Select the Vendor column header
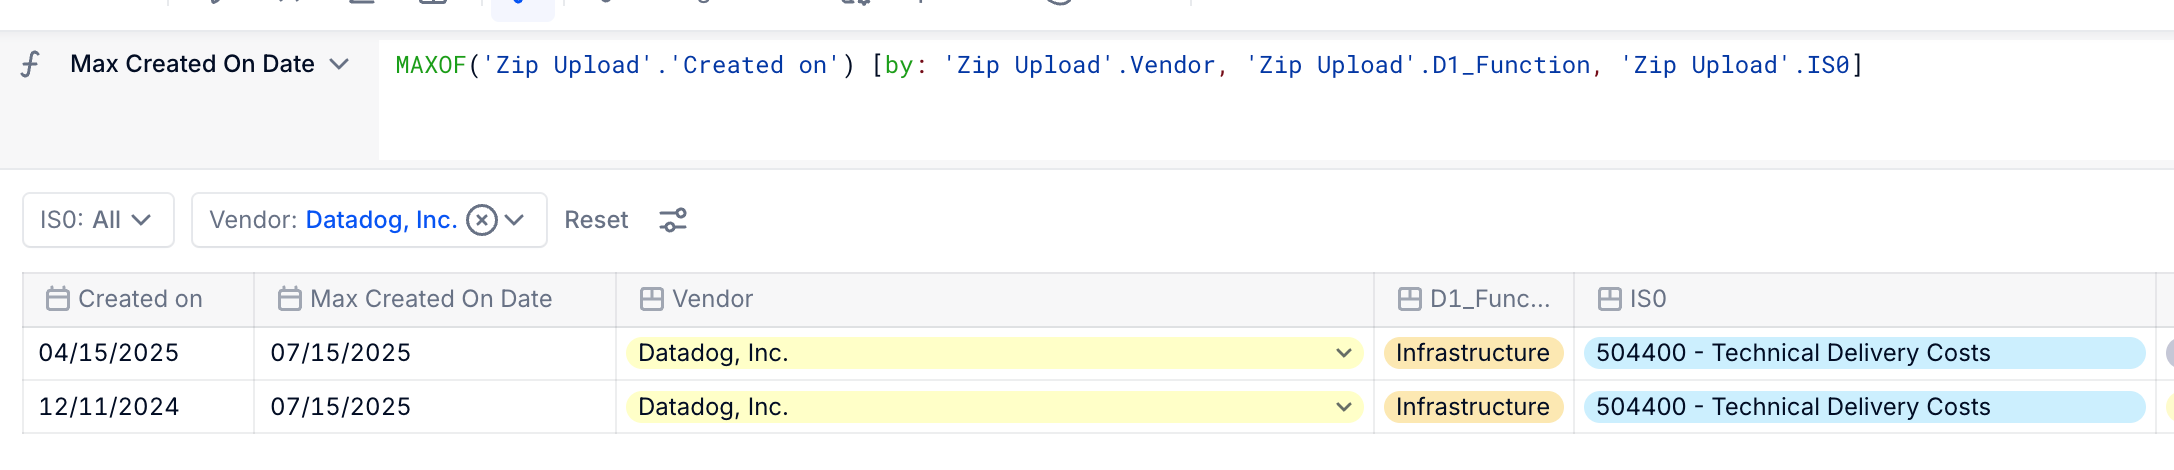The width and height of the screenshot is (2174, 470). click(x=995, y=299)
